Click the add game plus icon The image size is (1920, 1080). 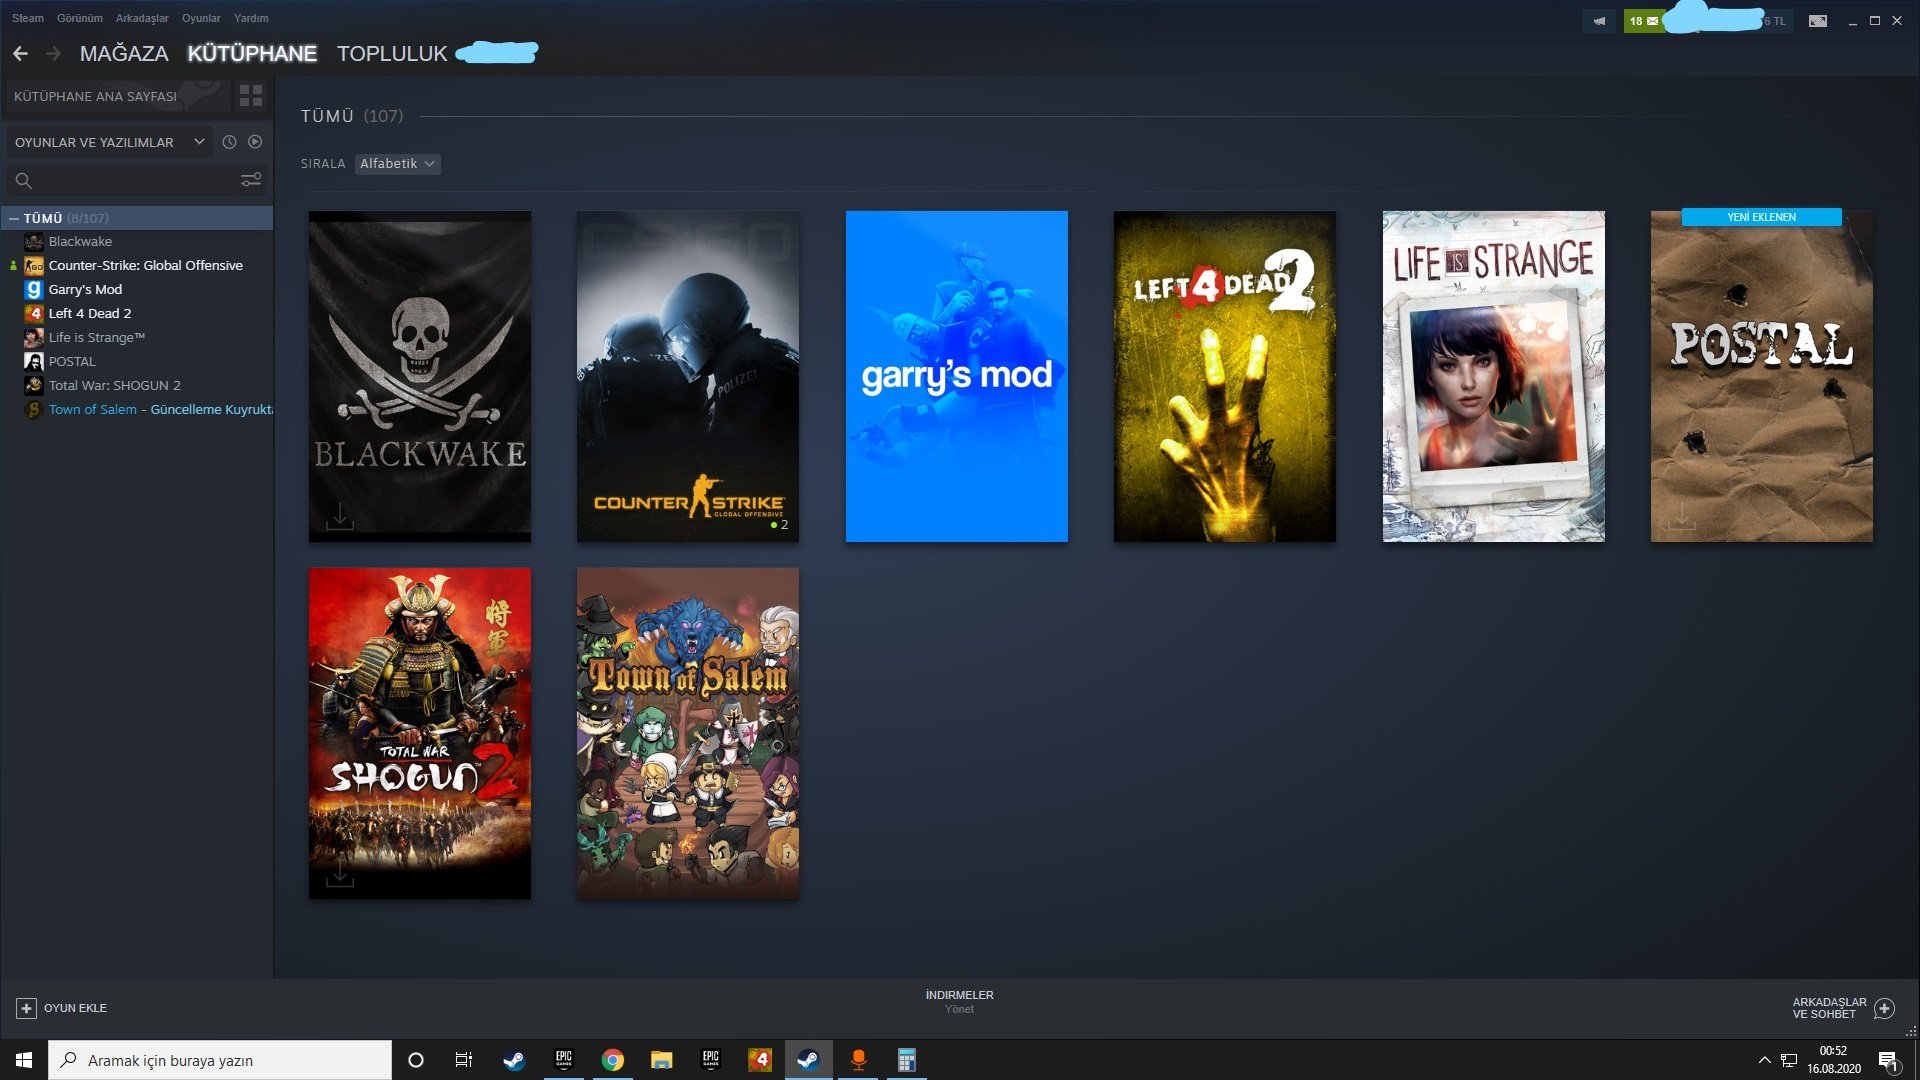point(27,1008)
